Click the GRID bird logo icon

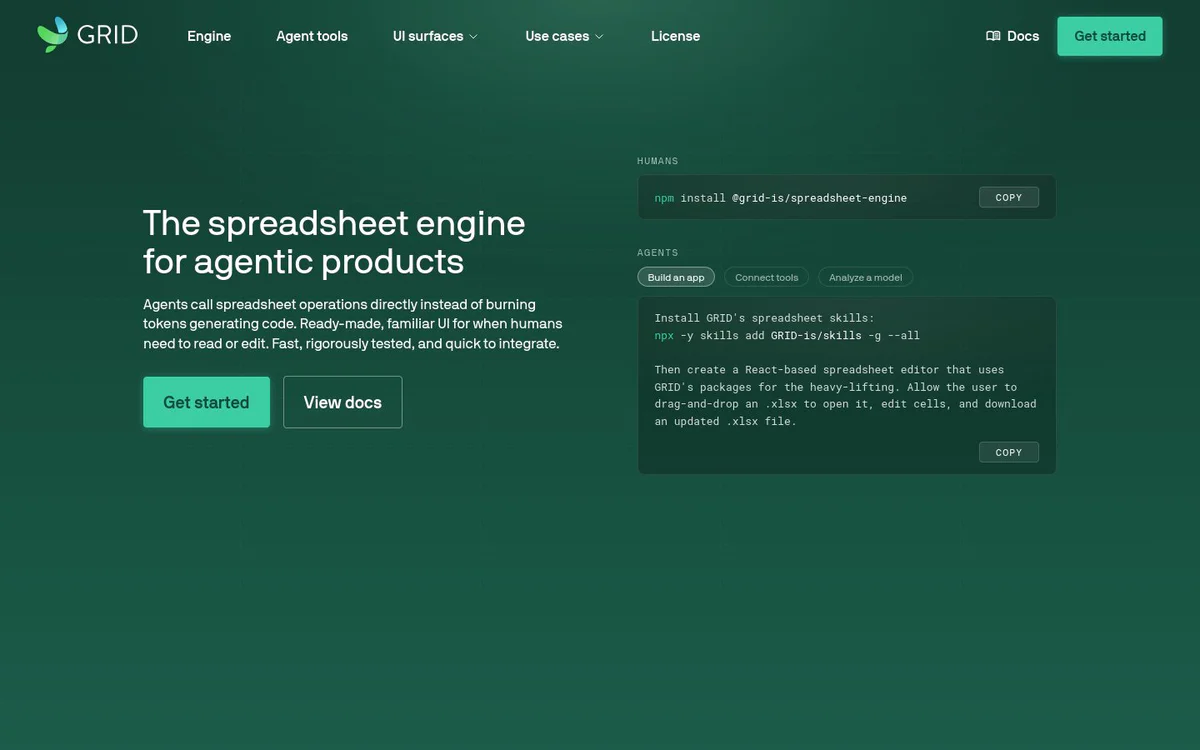pyautogui.click(x=53, y=35)
